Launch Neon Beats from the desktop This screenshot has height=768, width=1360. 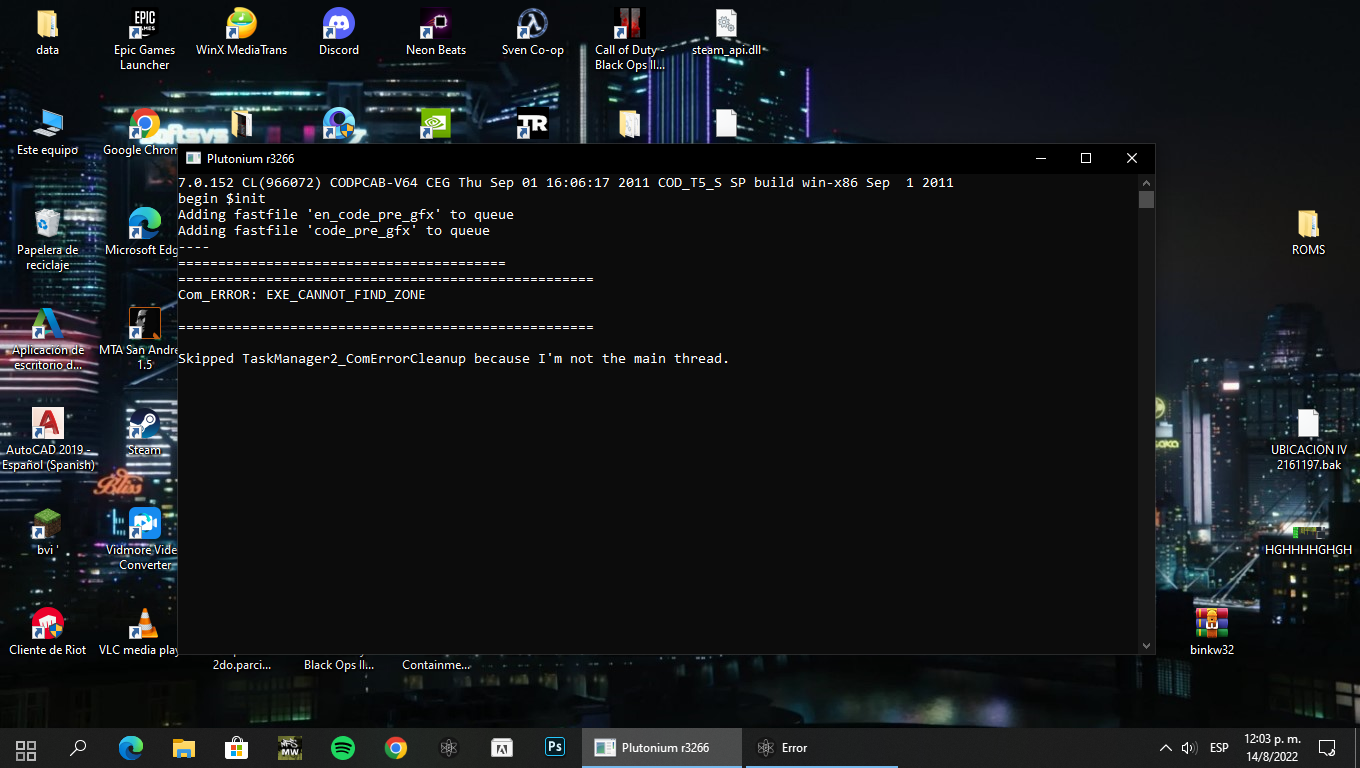(x=436, y=32)
